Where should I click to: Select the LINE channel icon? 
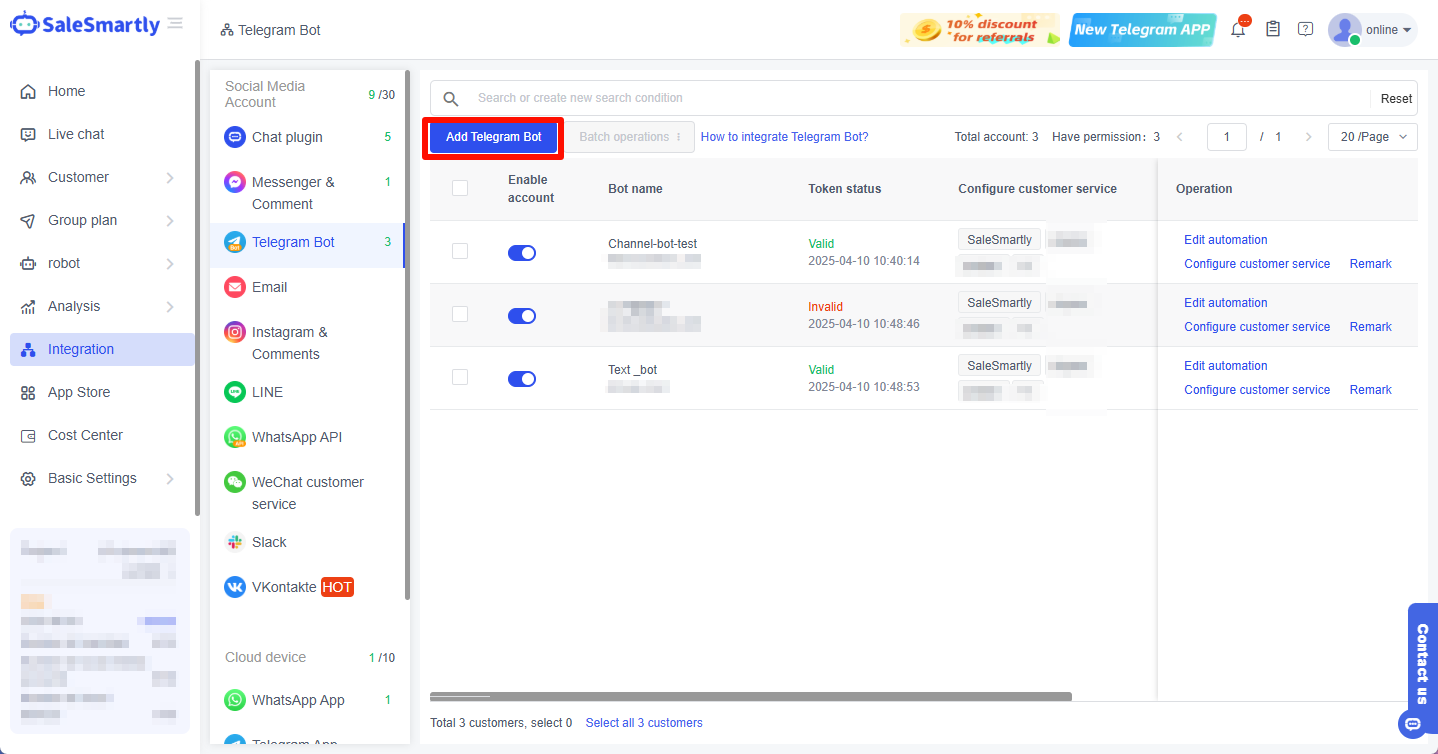pos(235,392)
